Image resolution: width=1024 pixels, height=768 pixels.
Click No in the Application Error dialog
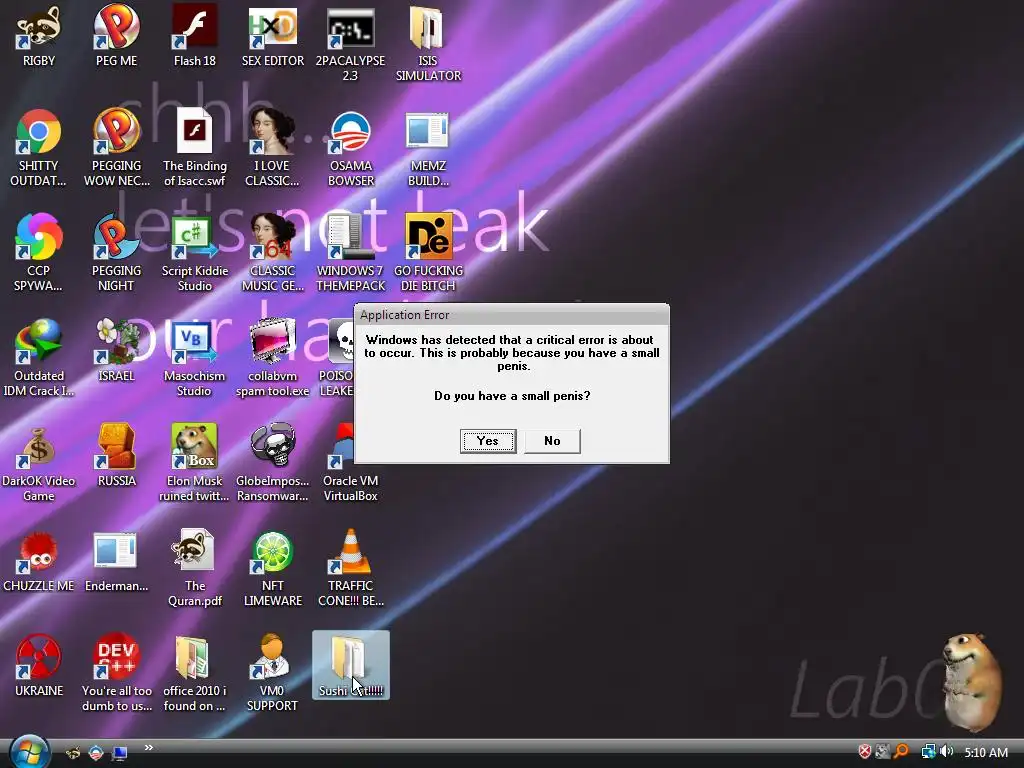[552, 441]
